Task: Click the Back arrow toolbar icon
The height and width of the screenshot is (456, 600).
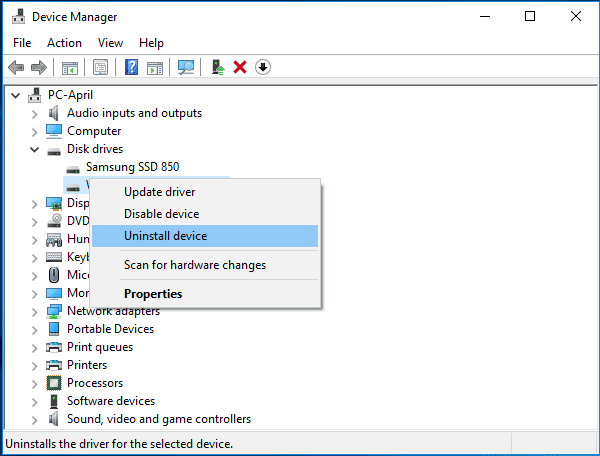Action: [16, 68]
